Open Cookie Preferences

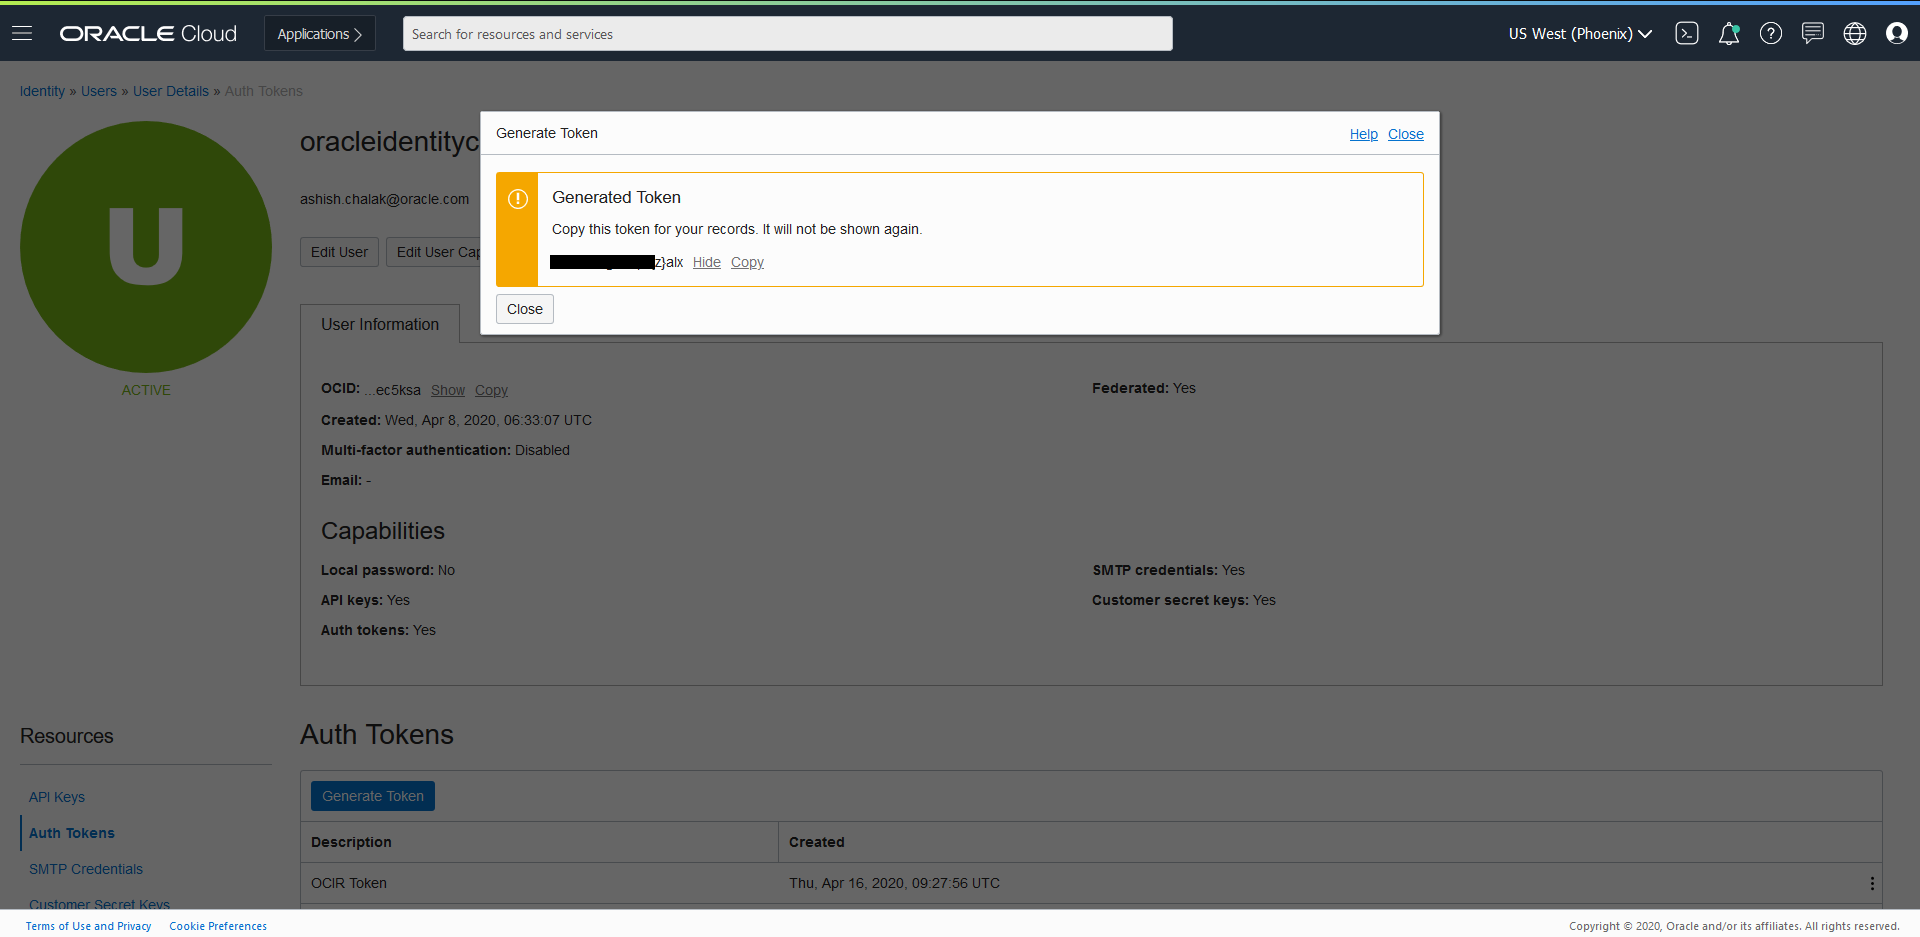218,926
